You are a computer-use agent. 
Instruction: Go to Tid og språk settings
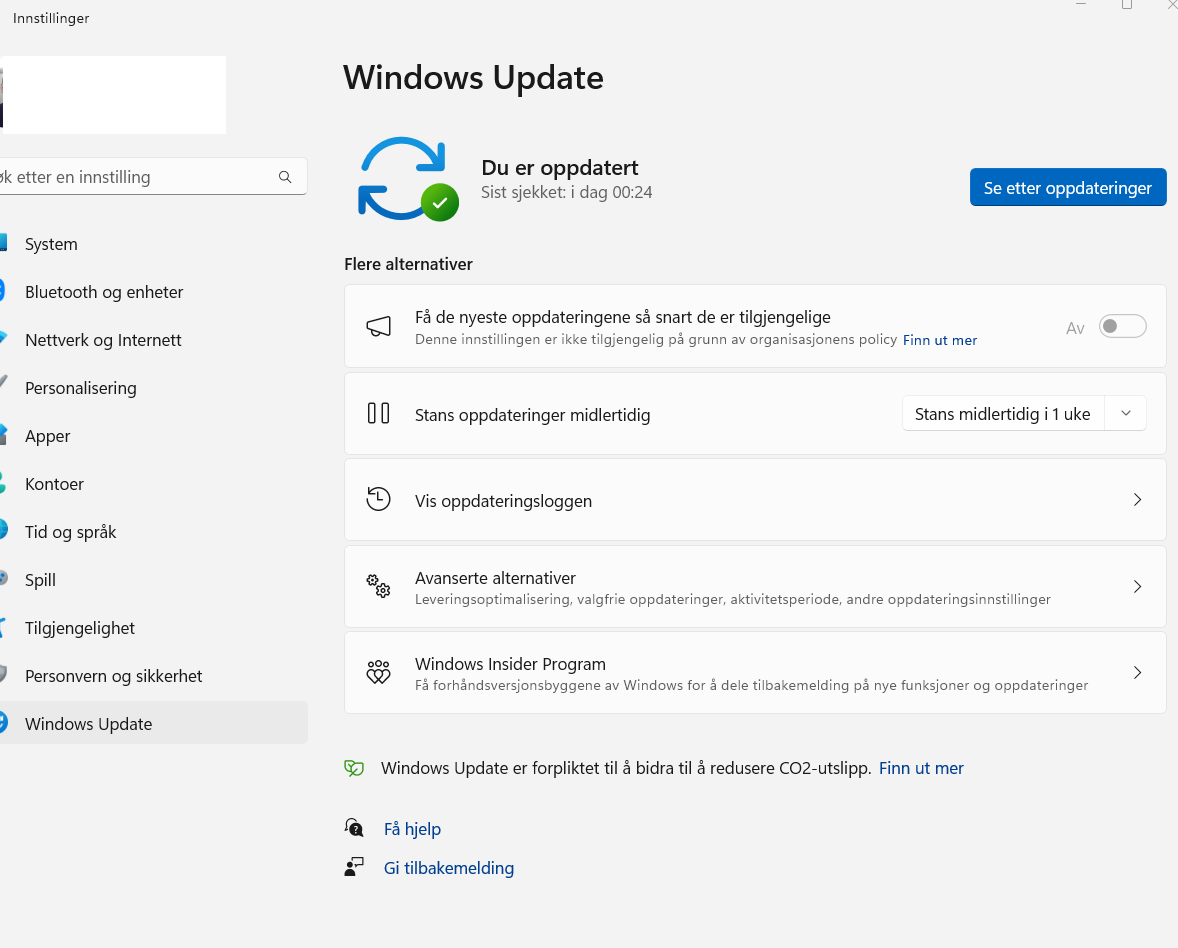tap(70, 532)
